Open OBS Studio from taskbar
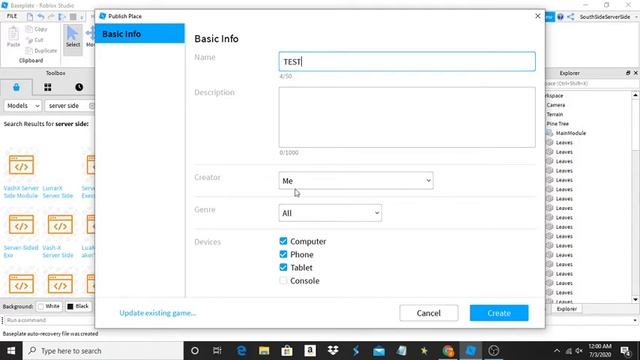The height and width of the screenshot is (360, 640). click(493, 351)
